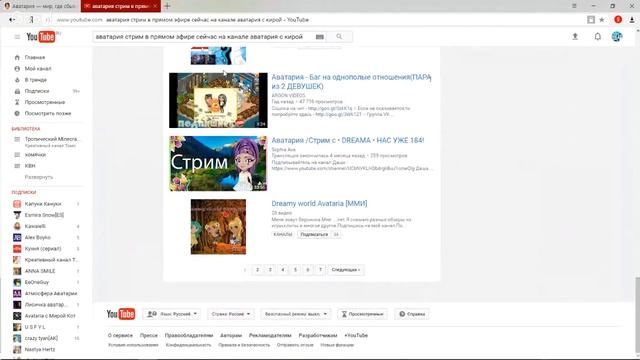640x360 pixels.
Task: Open Kawaielli subscription channel
Action: tap(35, 226)
